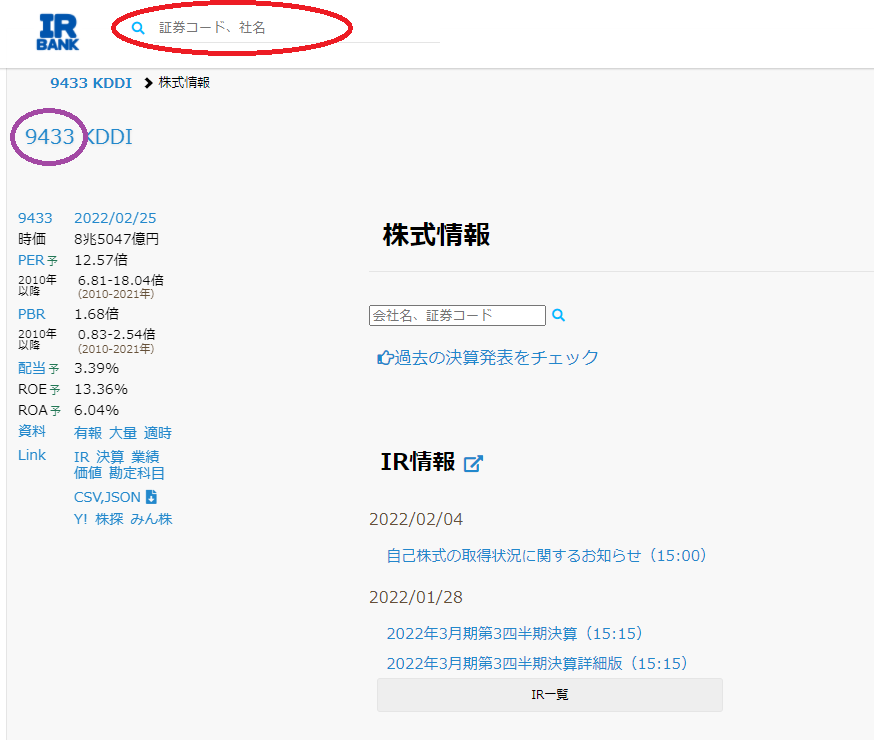The width and height of the screenshot is (874, 740).
Task: Open 自己株式の取得状況に関するお知らせ link
Action: [547, 556]
